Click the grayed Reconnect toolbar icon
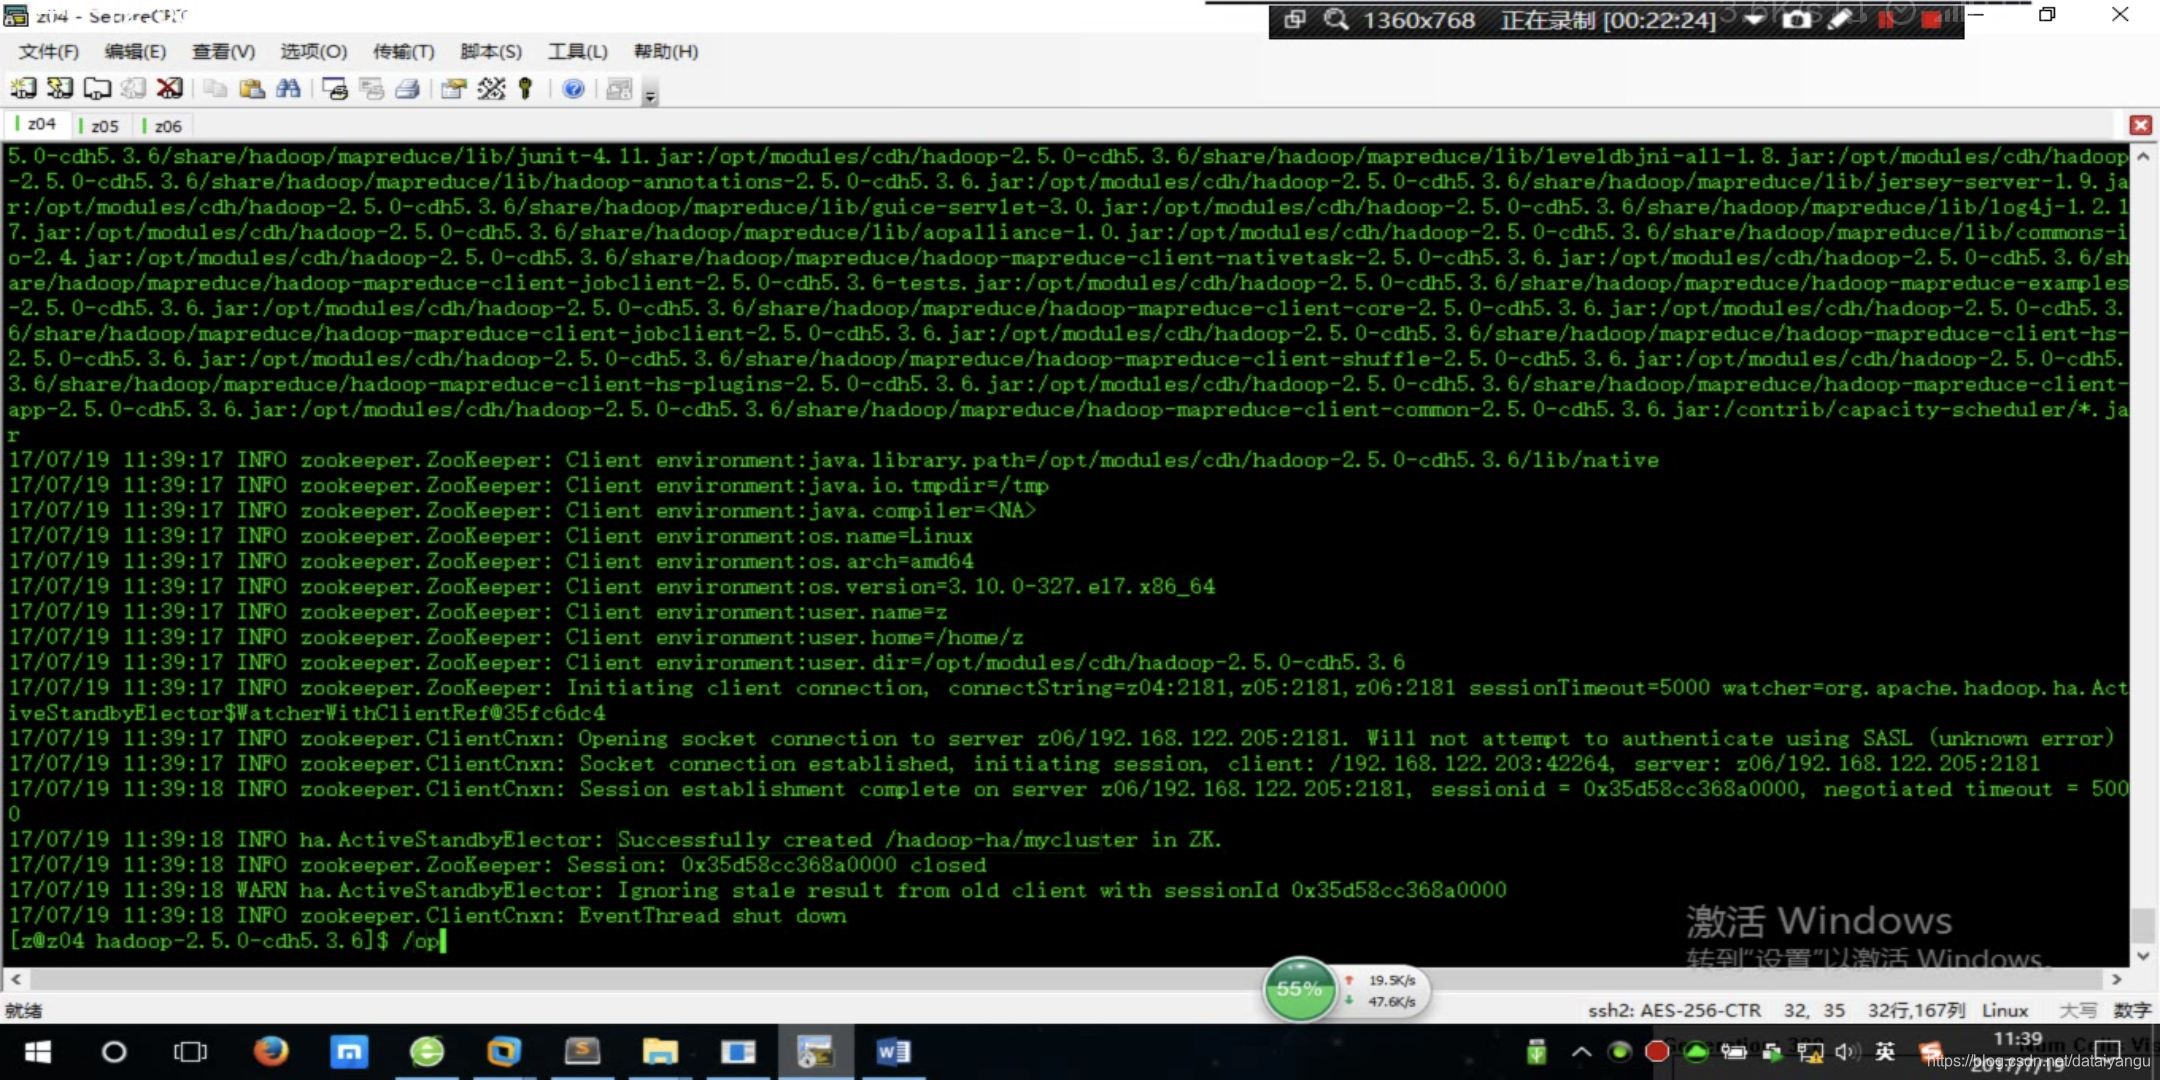 point(133,89)
